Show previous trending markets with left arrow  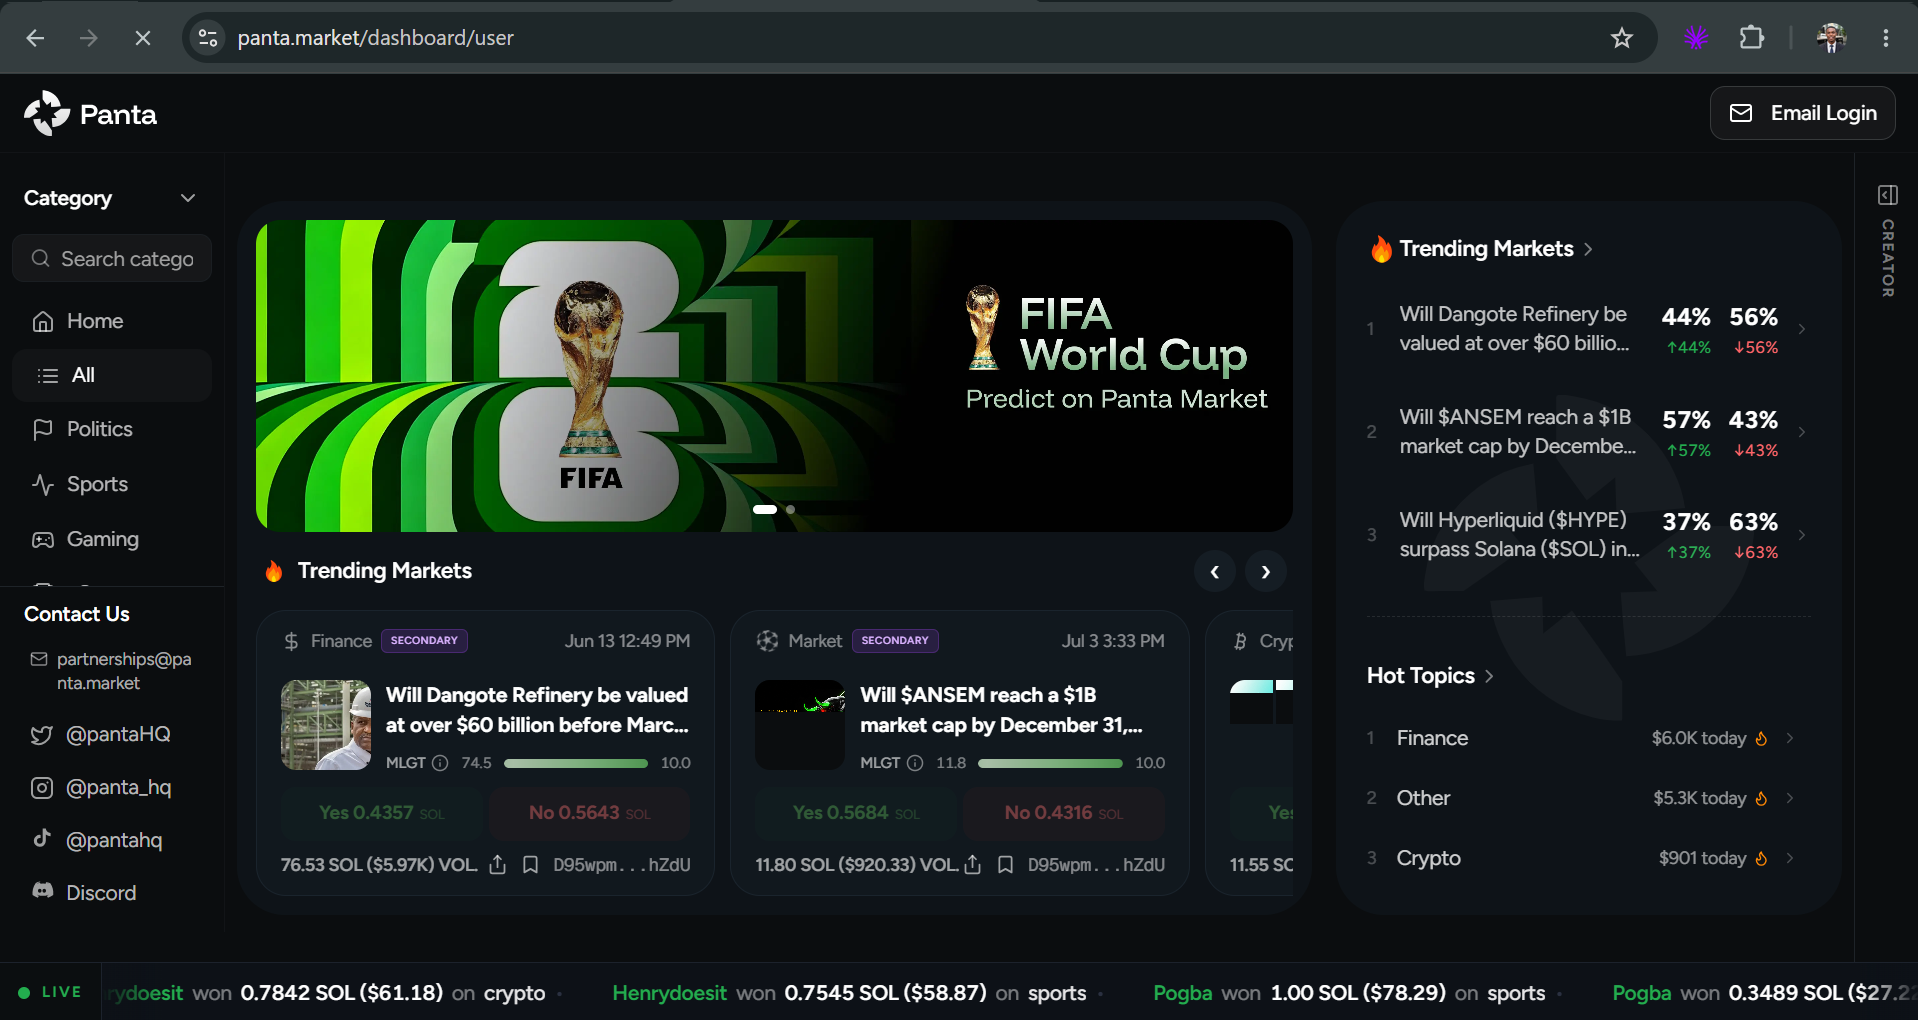(1215, 572)
